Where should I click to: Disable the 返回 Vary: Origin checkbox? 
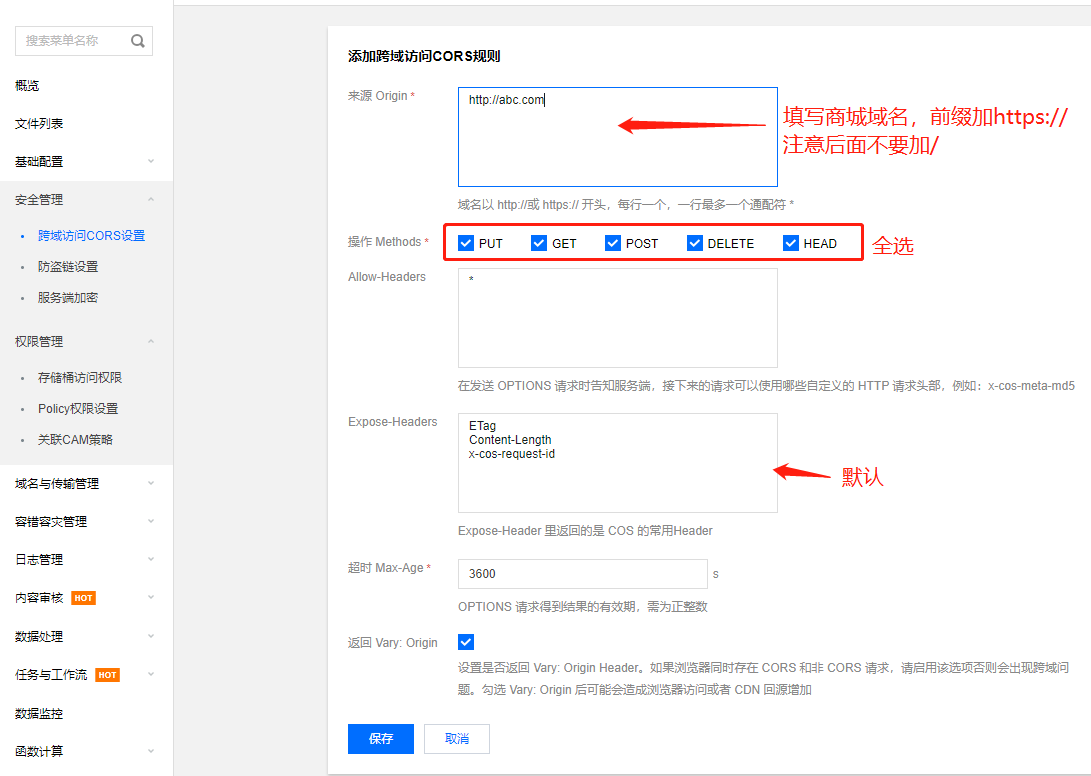[x=466, y=642]
